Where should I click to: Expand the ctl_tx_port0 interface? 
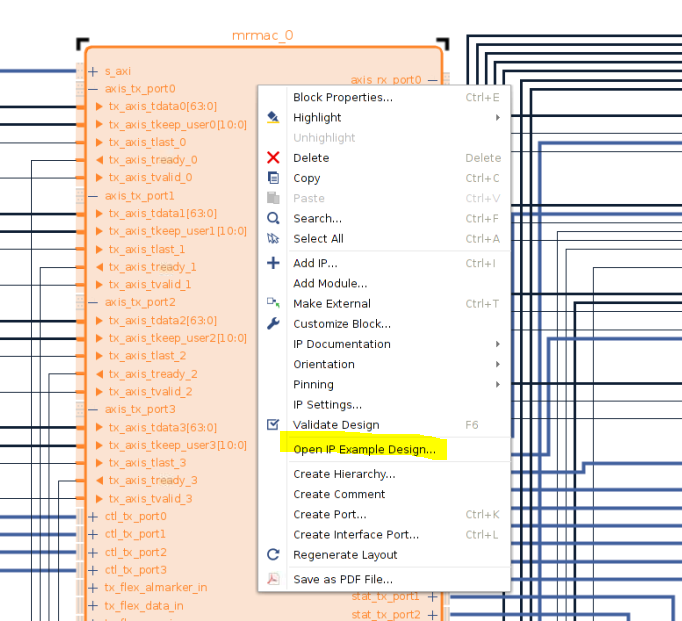(x=94, y=516)
